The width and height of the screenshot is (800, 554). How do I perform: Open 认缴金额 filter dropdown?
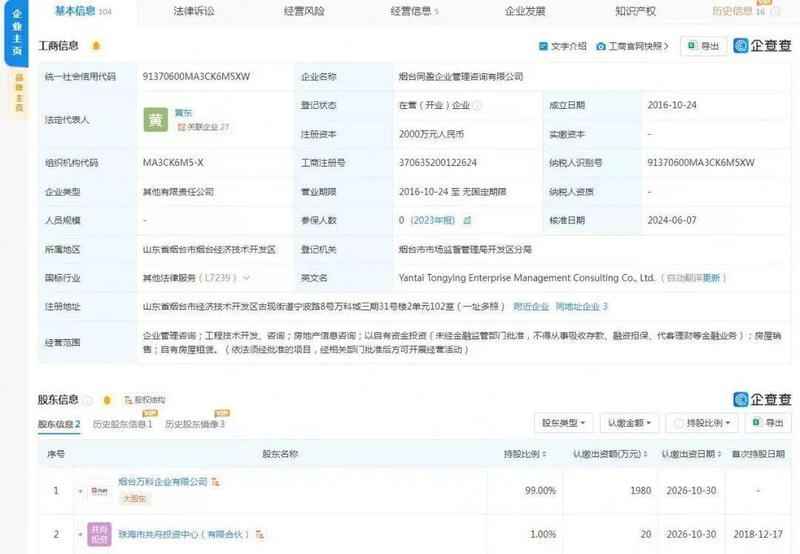tap(629, 423)
